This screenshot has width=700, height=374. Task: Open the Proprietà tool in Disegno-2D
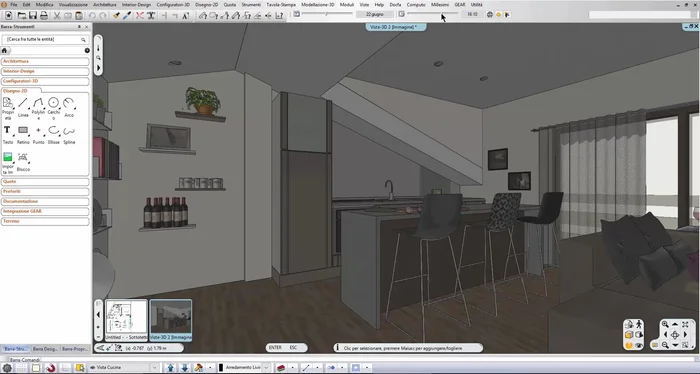pyautogui.click(x=8, y=108)
